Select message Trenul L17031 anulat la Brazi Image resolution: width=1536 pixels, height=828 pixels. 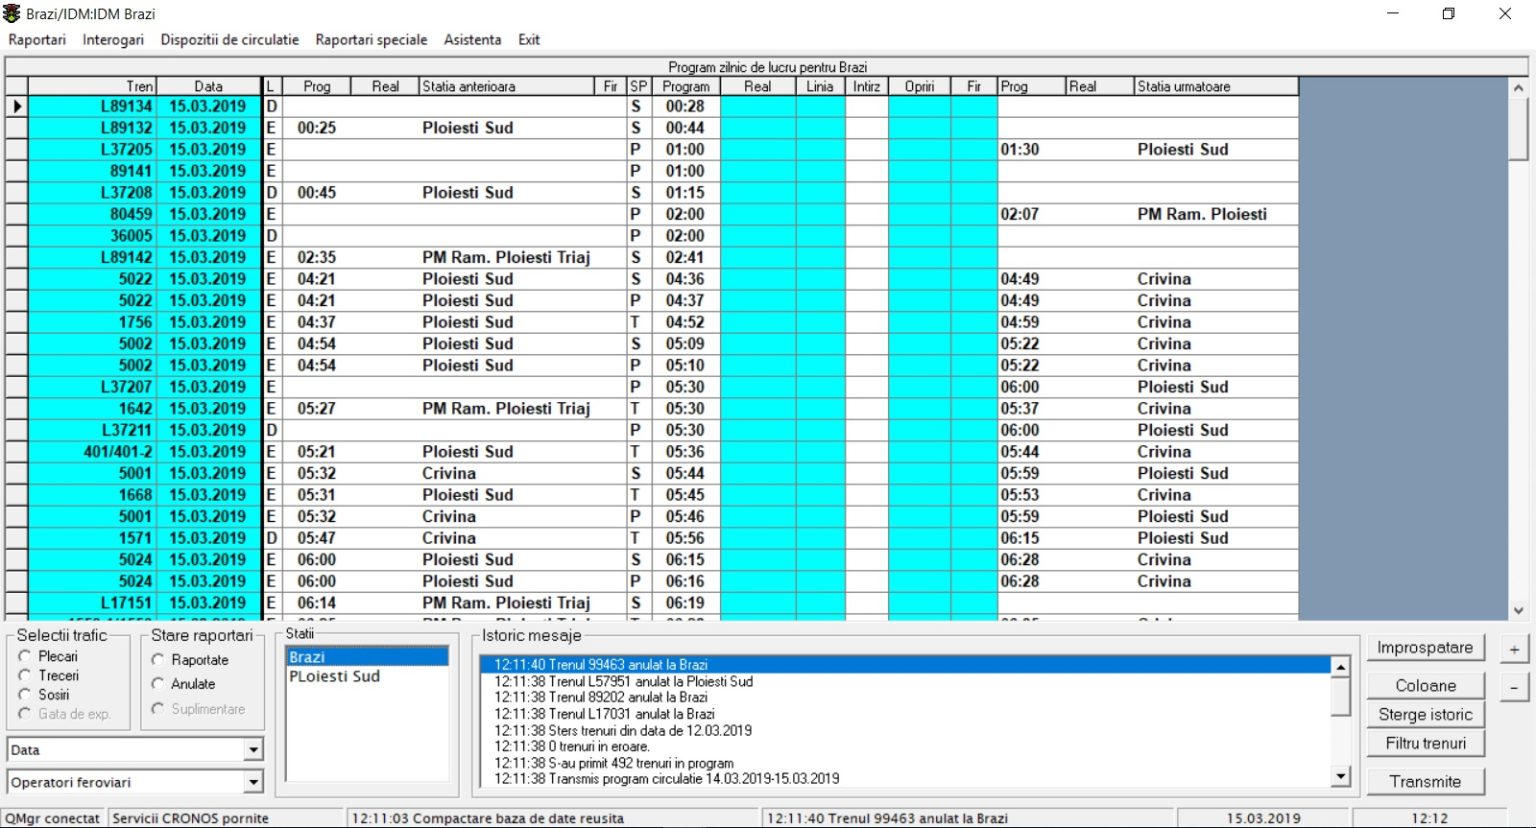tap(905, 714)
